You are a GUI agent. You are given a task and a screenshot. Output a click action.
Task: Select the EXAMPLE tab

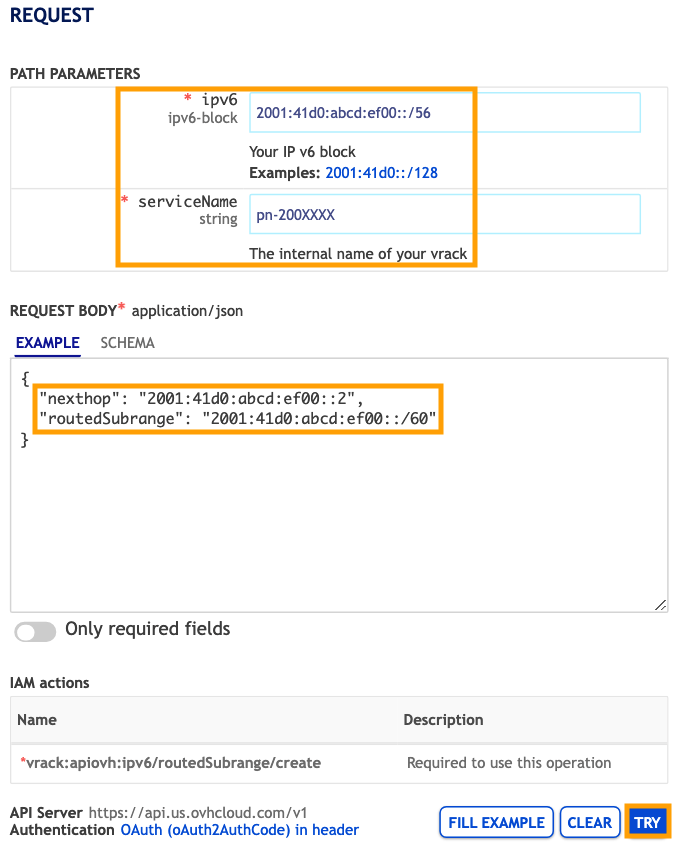tap(47, 342)
